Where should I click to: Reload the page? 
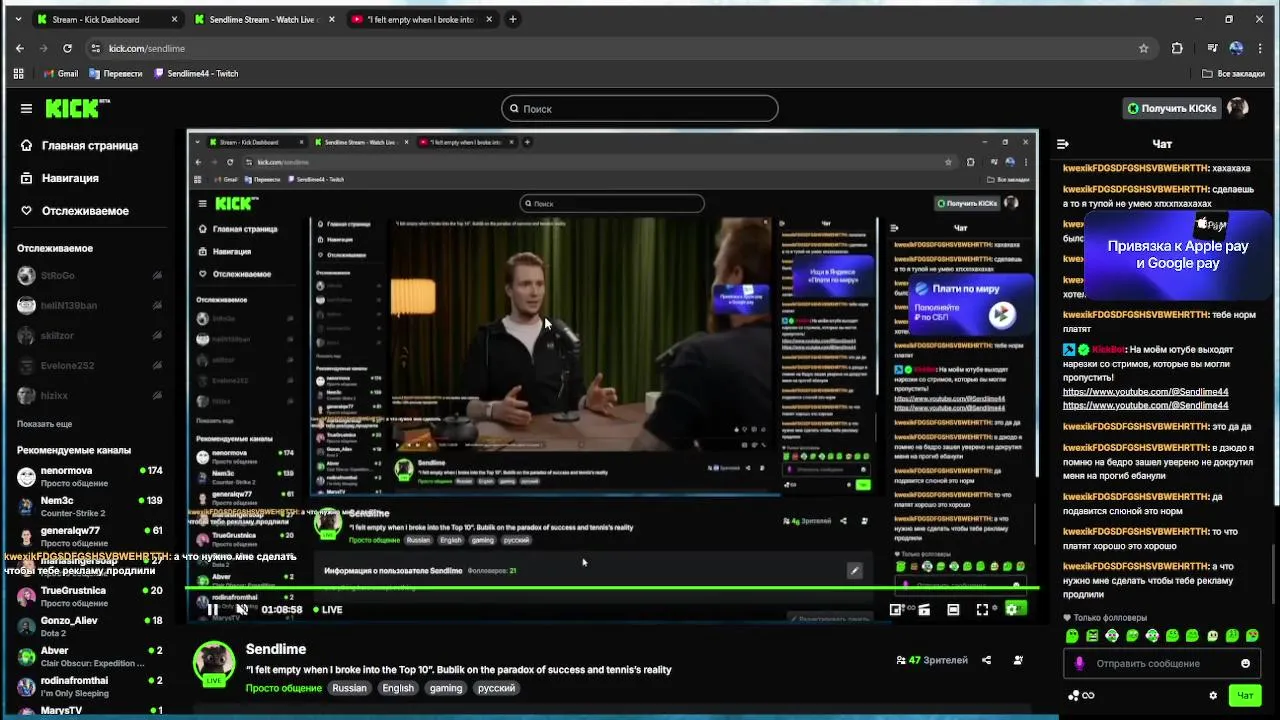[x=67, y=48]
